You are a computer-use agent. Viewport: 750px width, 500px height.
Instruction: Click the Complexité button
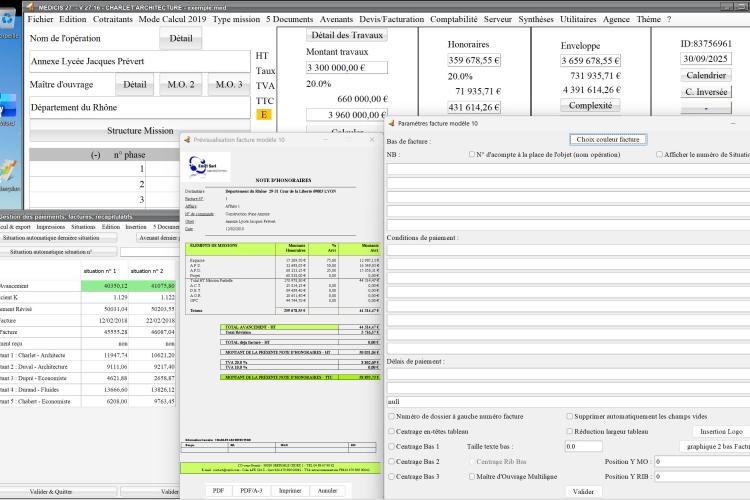coord(590,105)
